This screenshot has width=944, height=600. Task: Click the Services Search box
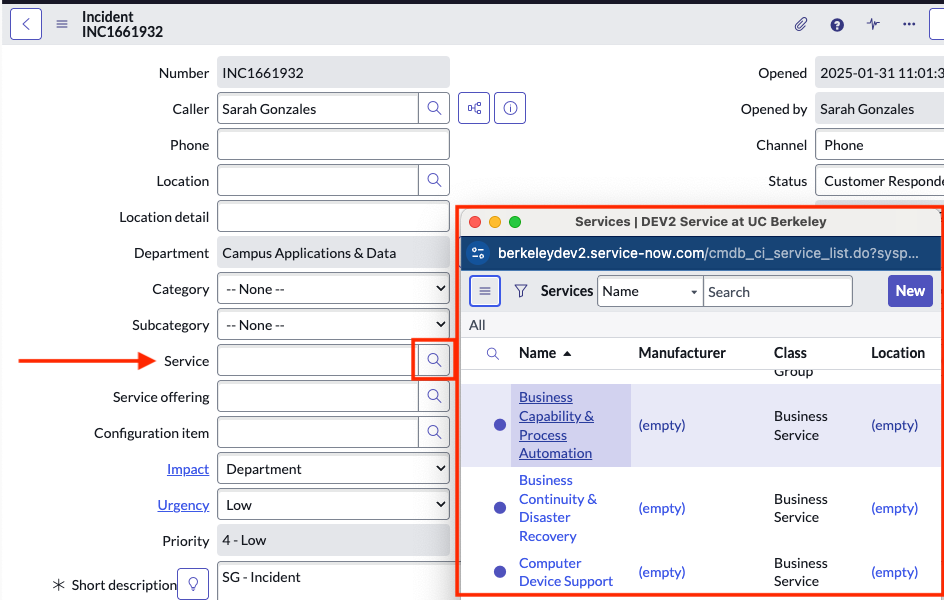coord(778,291)
